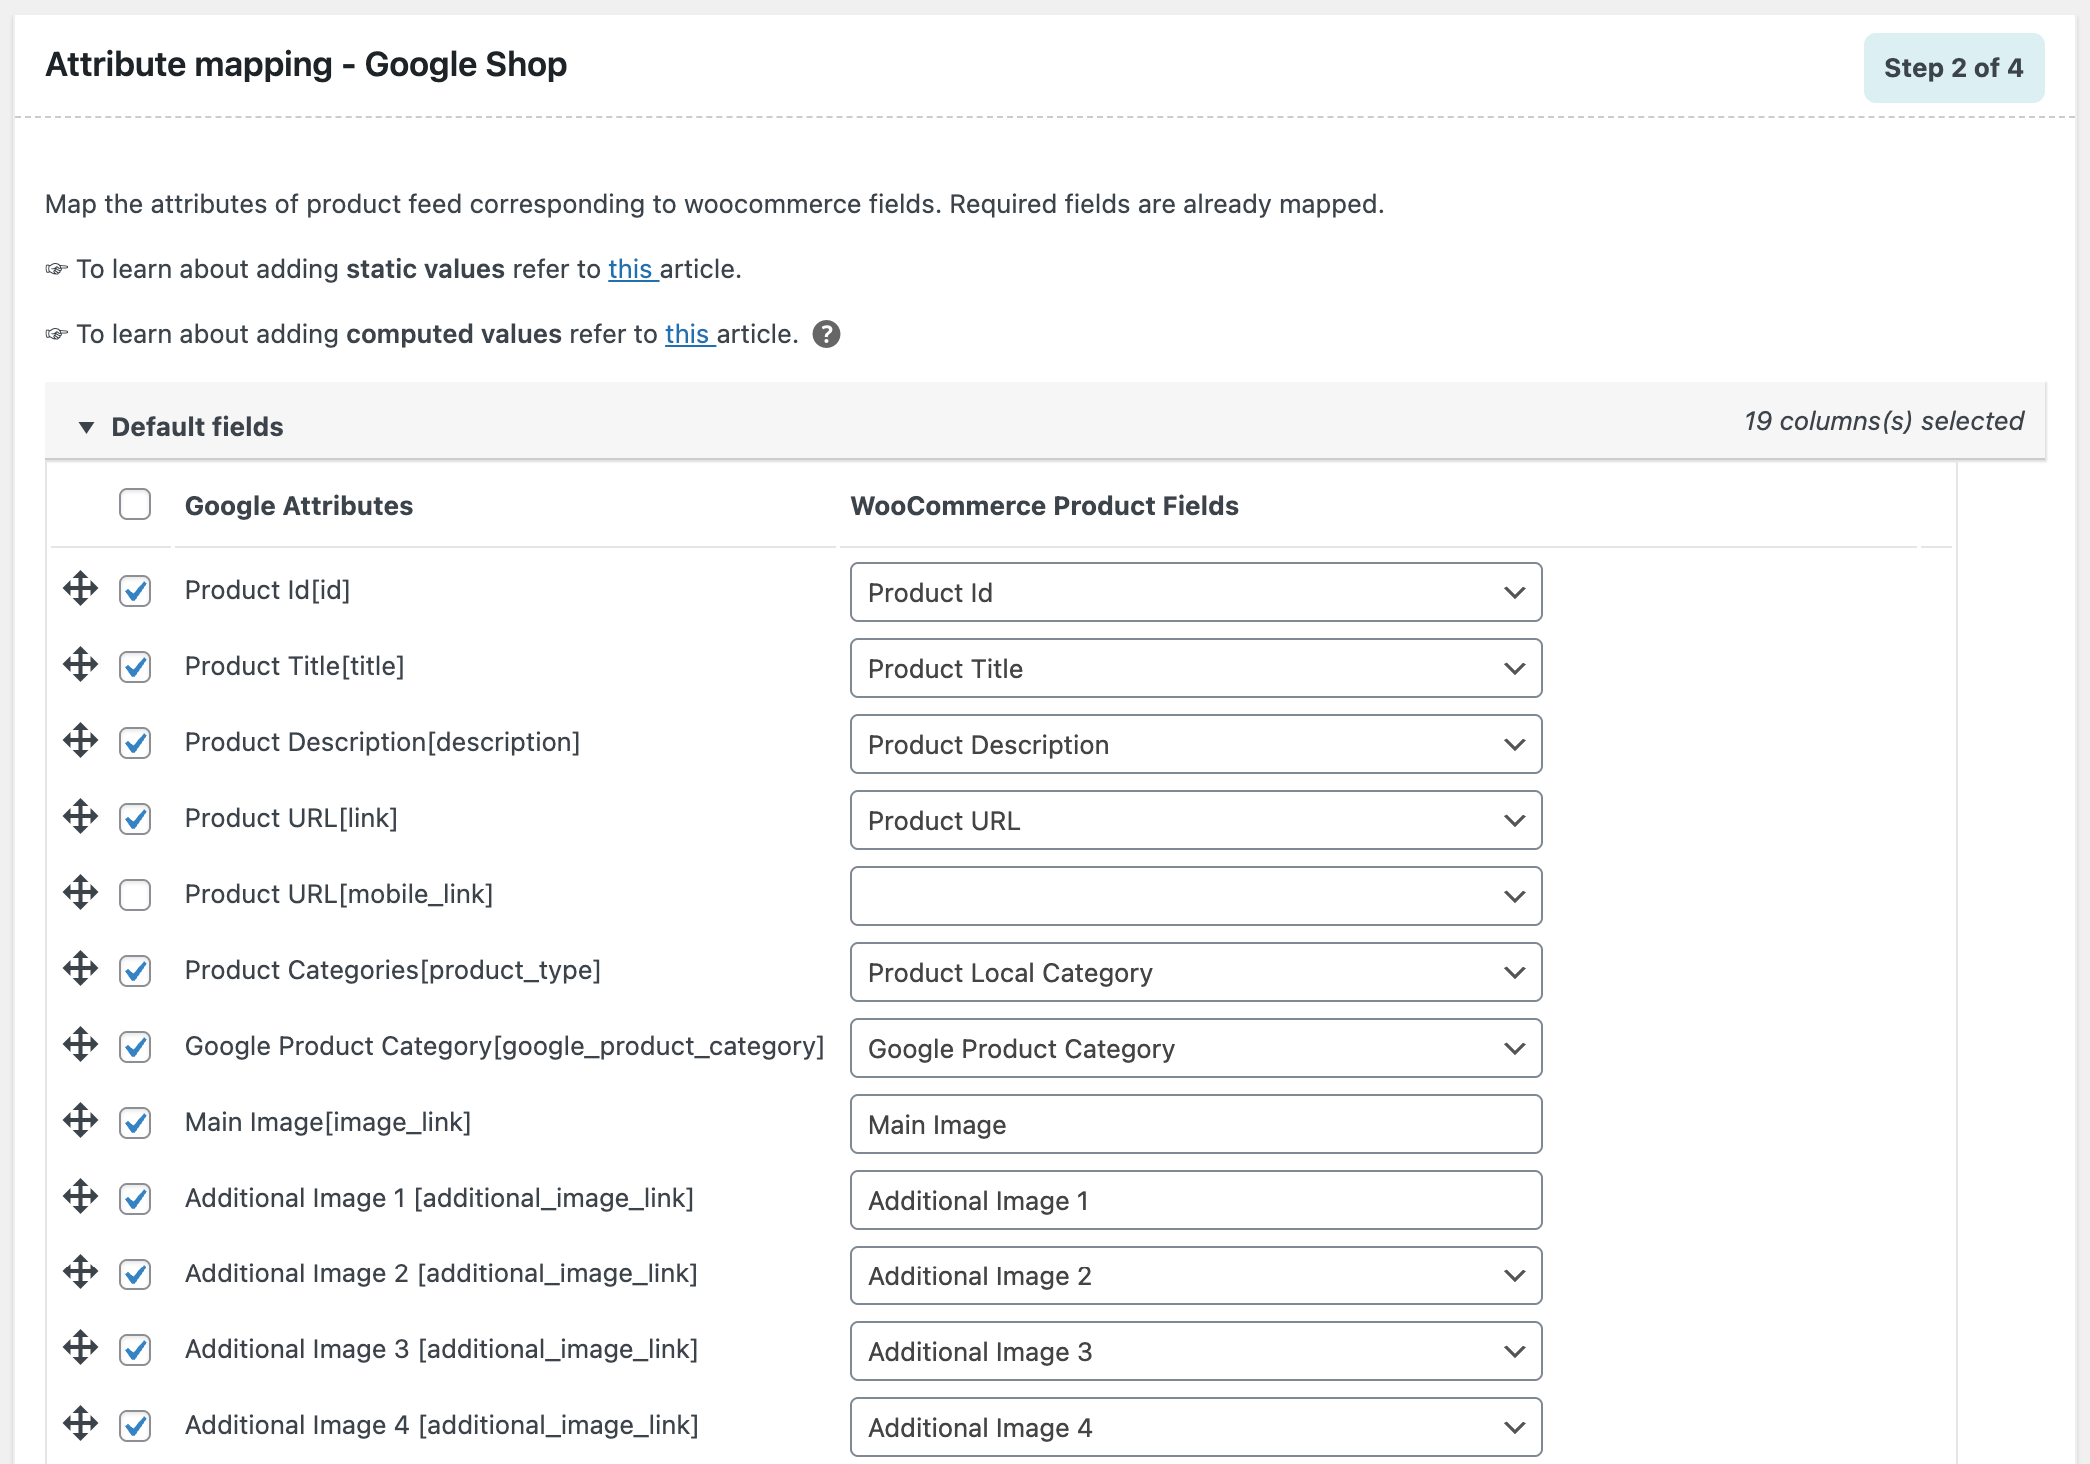Click the second this link for computed values
The height and width of the screenshot is (1464, 2090).
click(687, 334)
